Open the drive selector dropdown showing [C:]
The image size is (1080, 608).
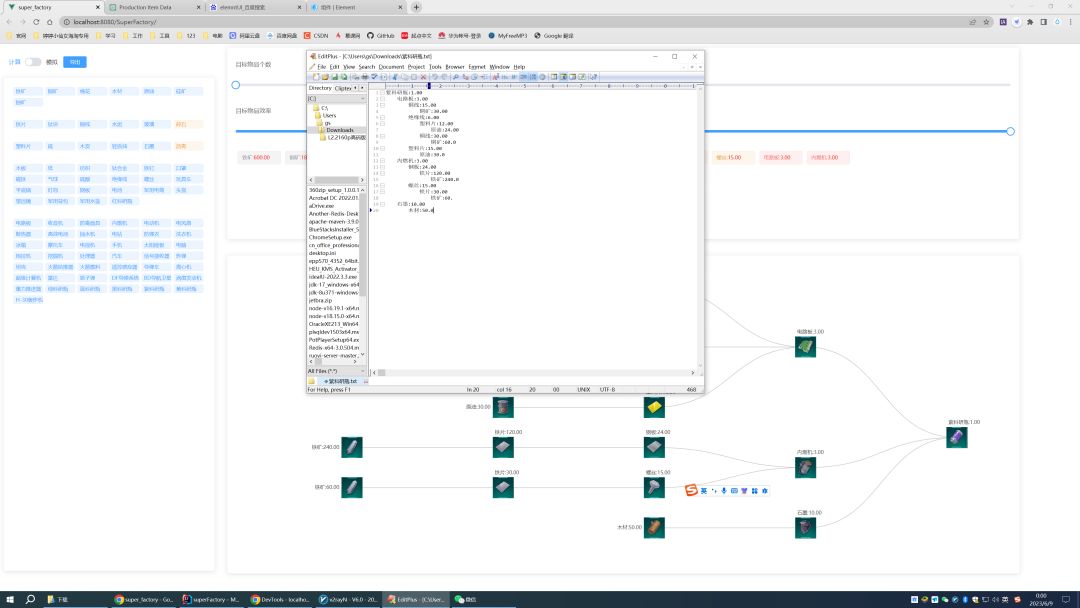(x=336, y=98)
